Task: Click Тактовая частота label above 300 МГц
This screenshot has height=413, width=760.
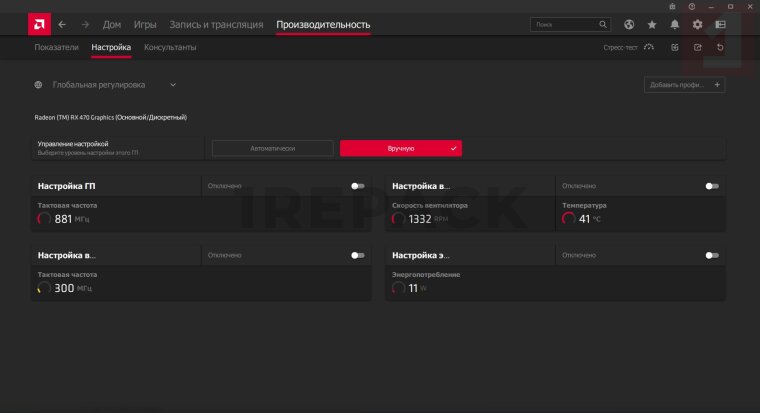Action: (x=67, y=275)
